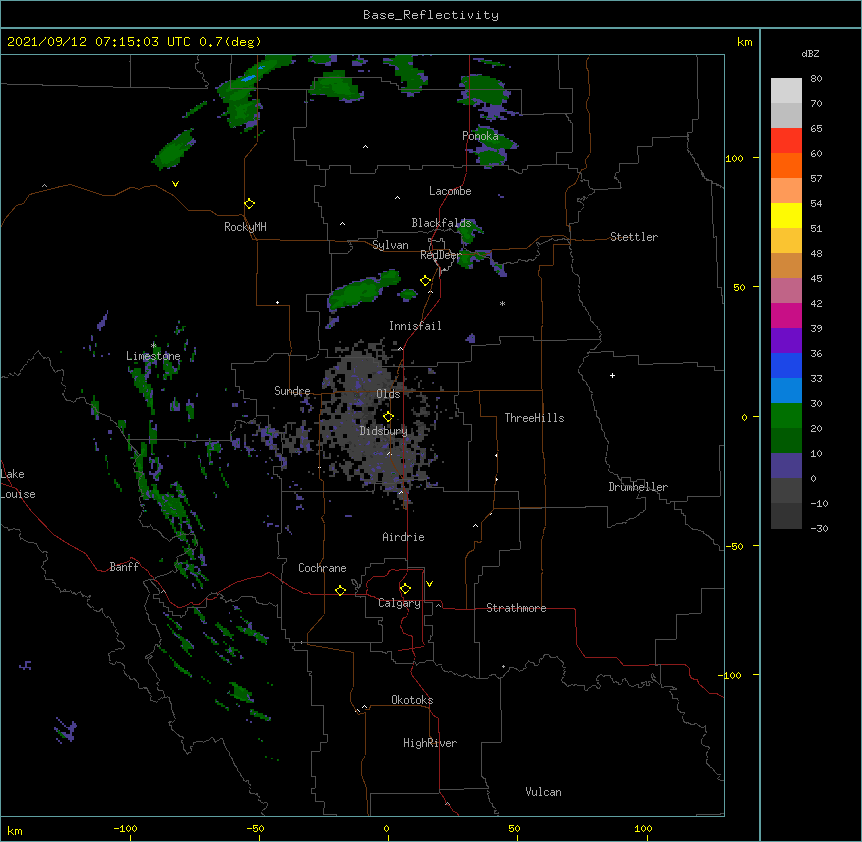Image resolution: width=862 pixels, height=842 pixels.
Task: Click the Lake Louise label
Action: (x=18, y=484)
